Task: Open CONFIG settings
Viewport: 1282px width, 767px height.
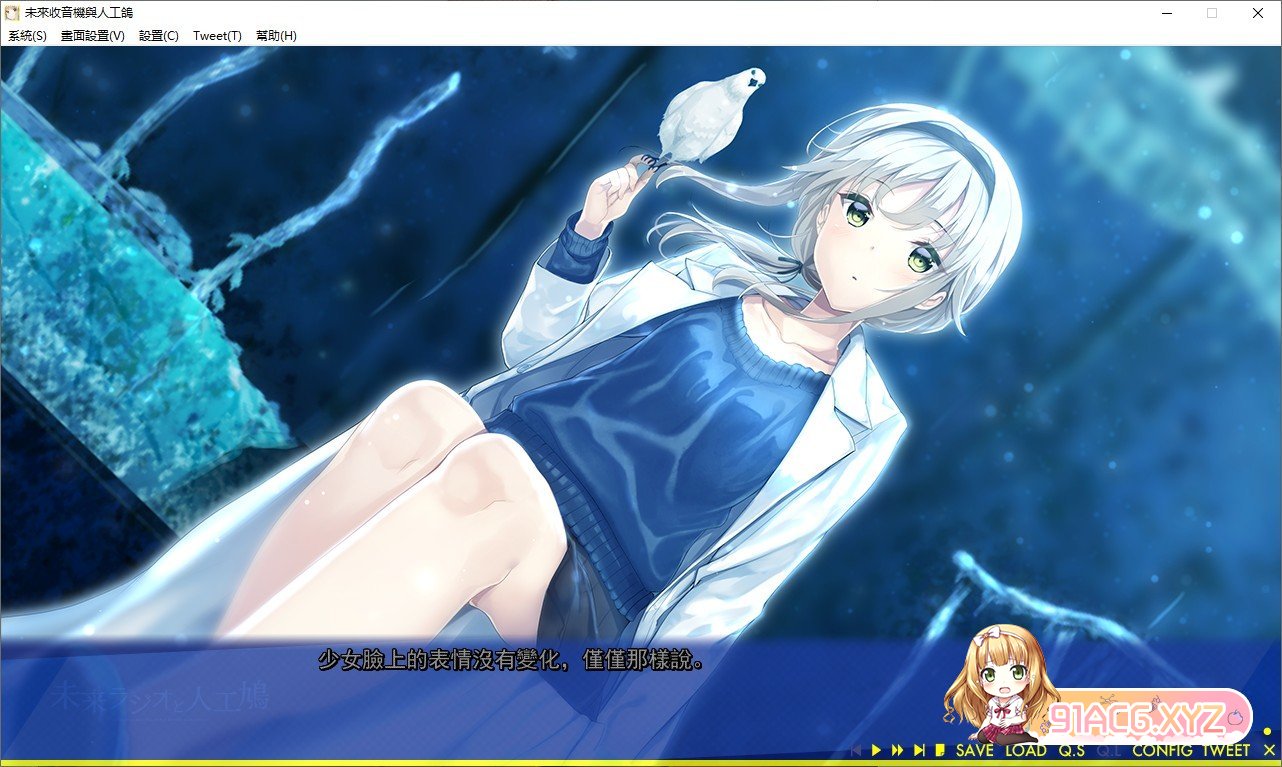Action: pyautogui.click(x=1162, y=750)
